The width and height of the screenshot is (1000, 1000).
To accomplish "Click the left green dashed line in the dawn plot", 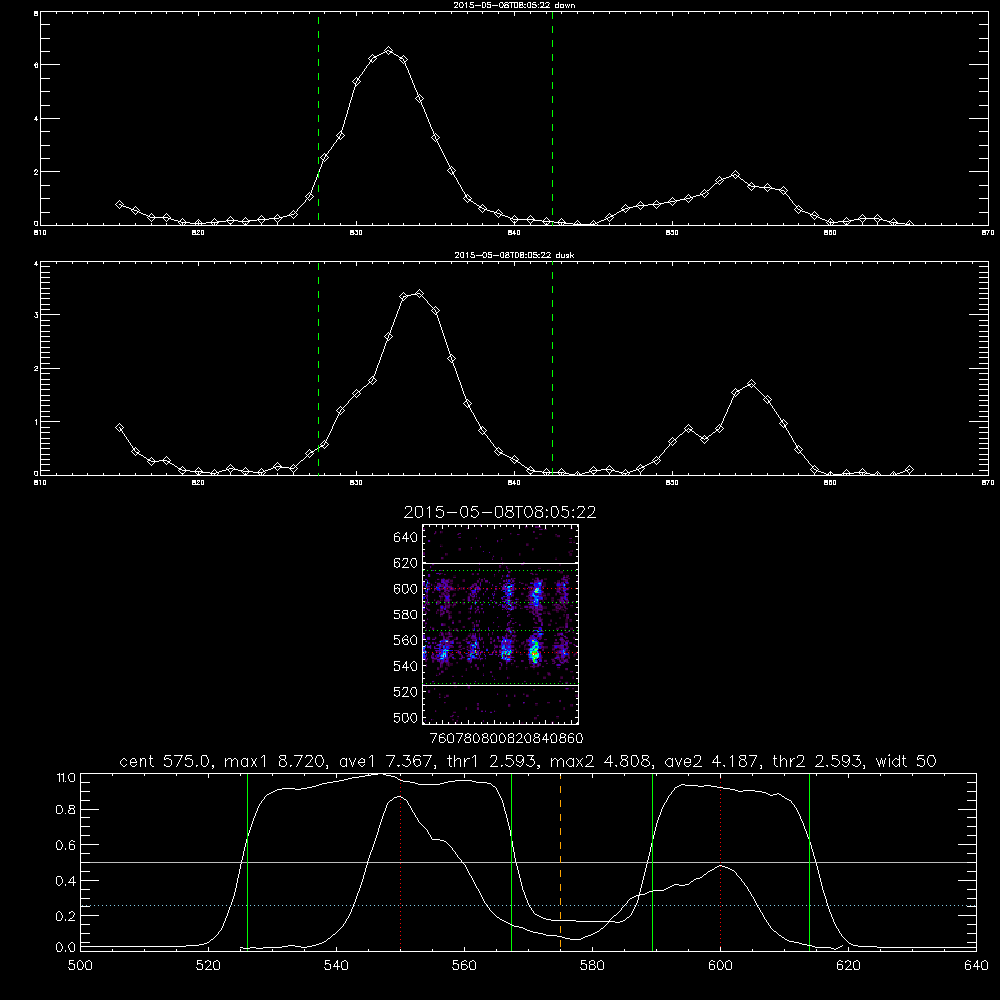I will tap(318, 118).
